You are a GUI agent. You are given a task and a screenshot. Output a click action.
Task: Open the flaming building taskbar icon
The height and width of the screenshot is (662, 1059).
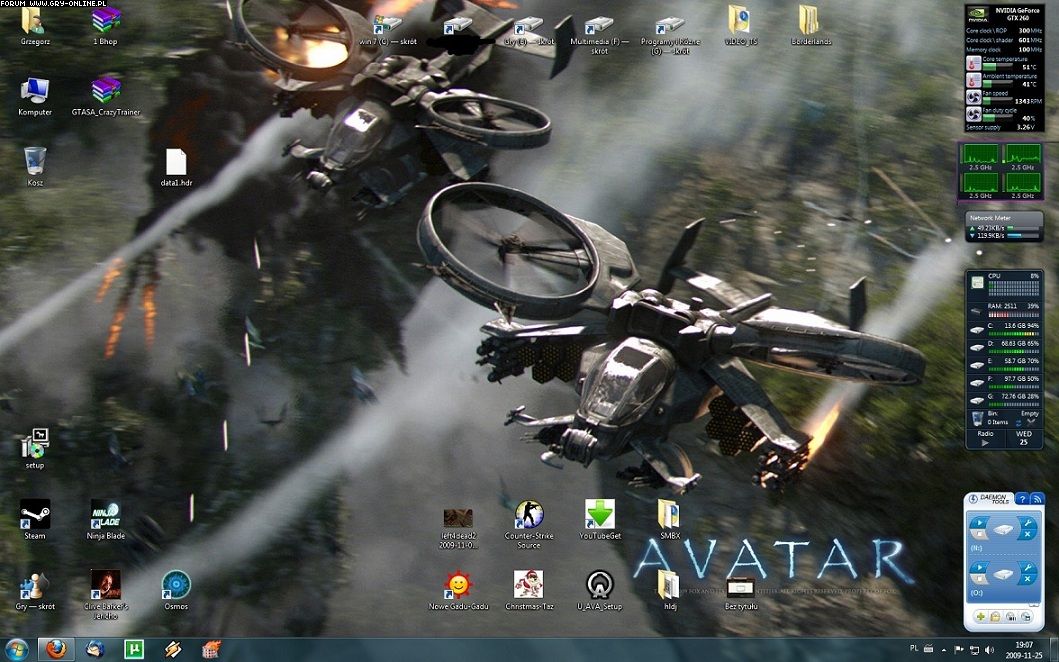point(211,649)
